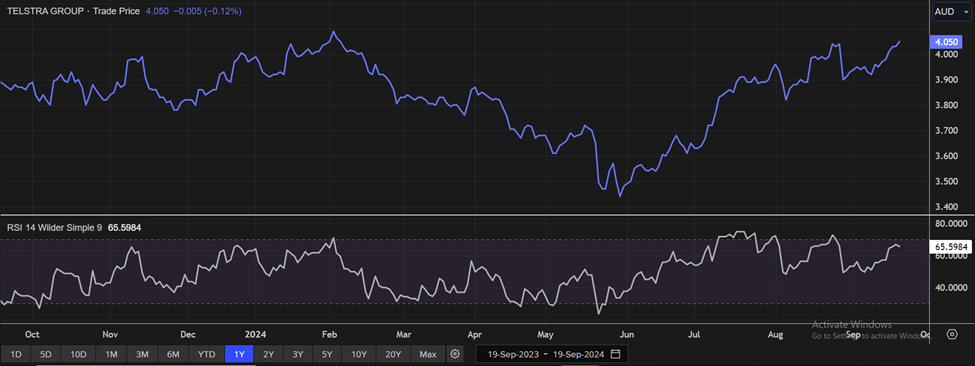The image size is (975, 366).
Task: Click the Oct label at axis start
Action: (x=32, y=334)
